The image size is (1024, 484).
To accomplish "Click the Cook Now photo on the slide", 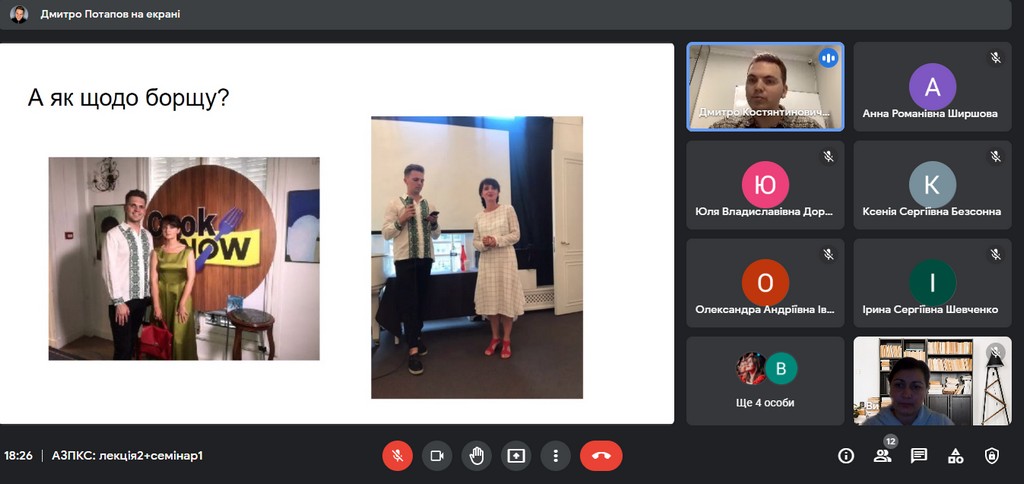I will click(x=184, y=258).
